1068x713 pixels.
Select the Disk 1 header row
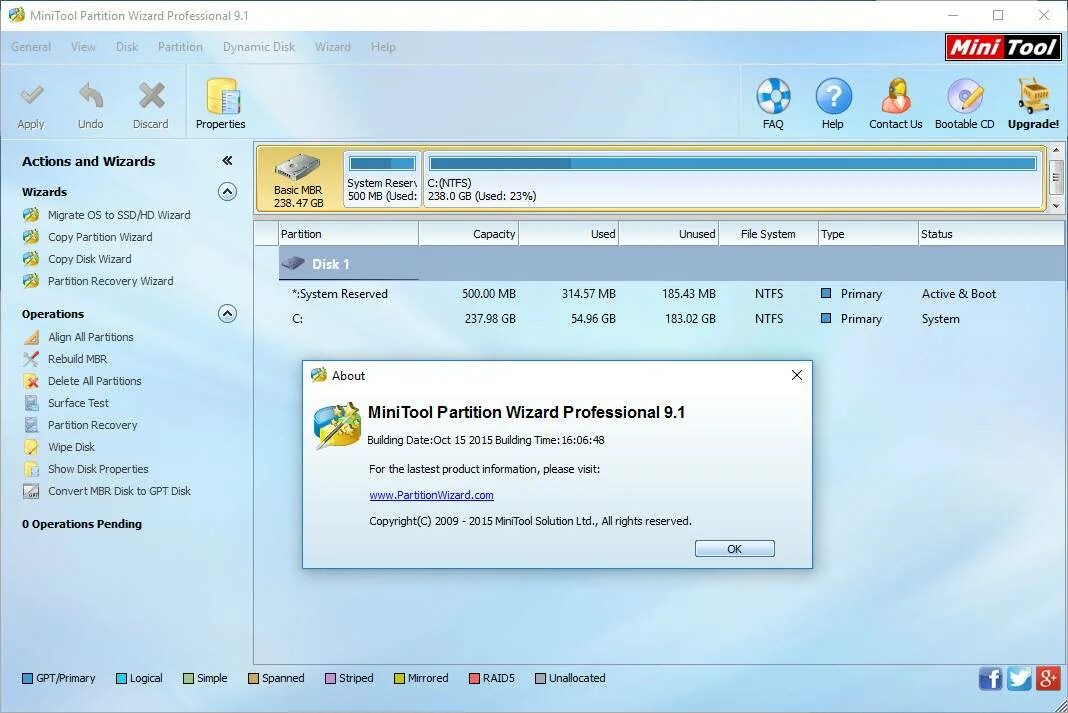[x=671, y=264]
